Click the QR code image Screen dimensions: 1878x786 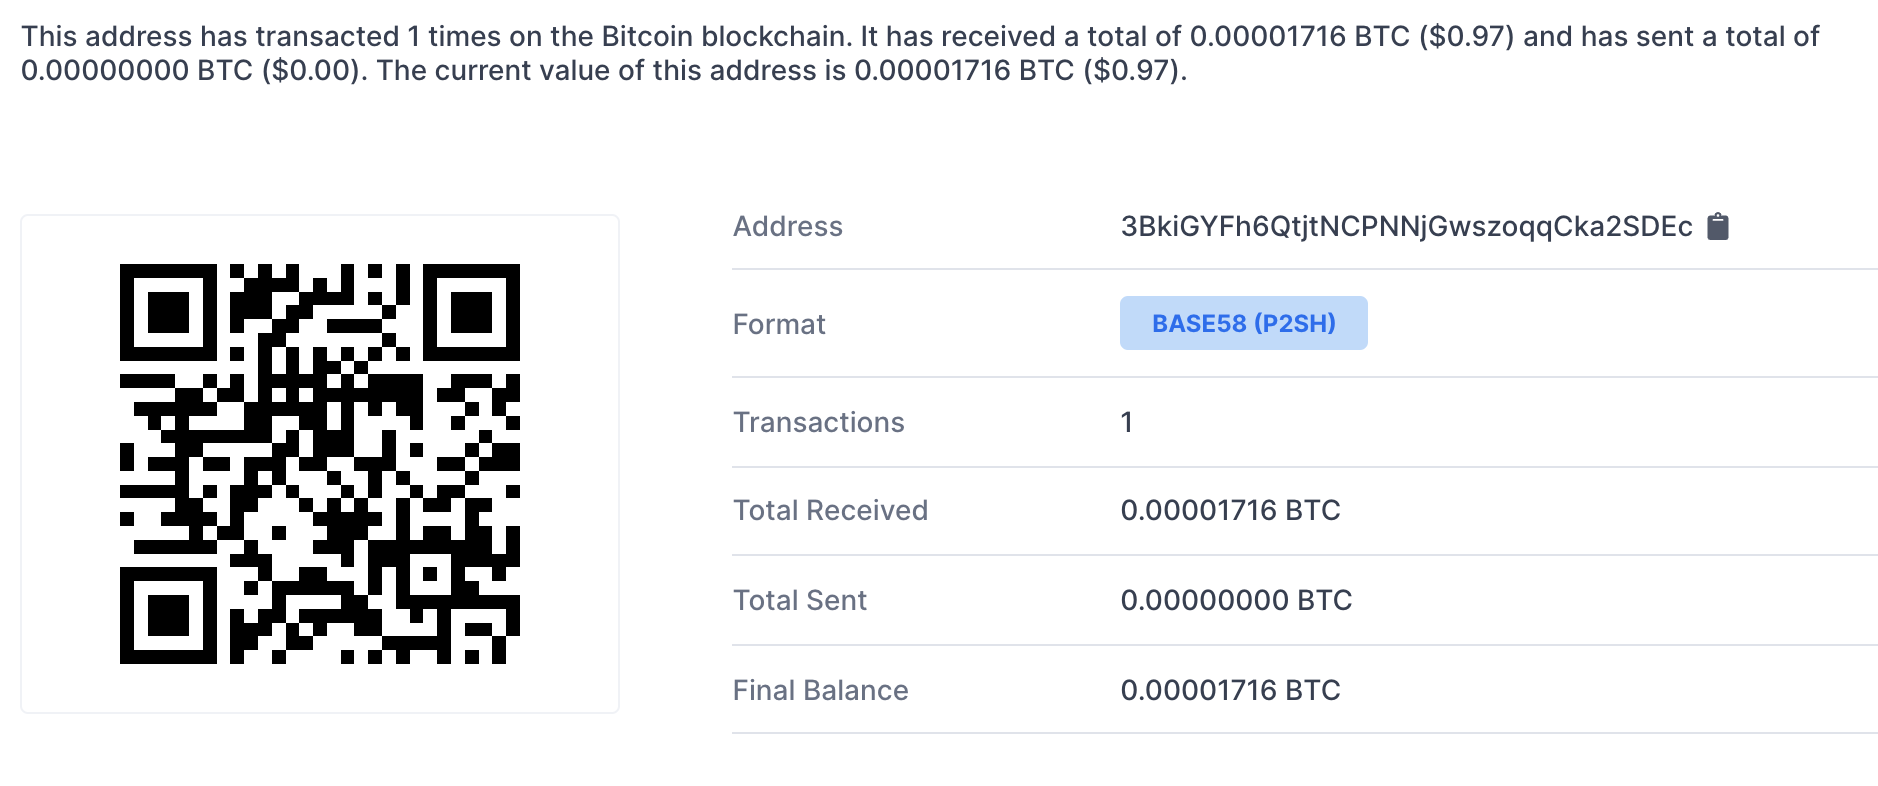pos(320,464)
